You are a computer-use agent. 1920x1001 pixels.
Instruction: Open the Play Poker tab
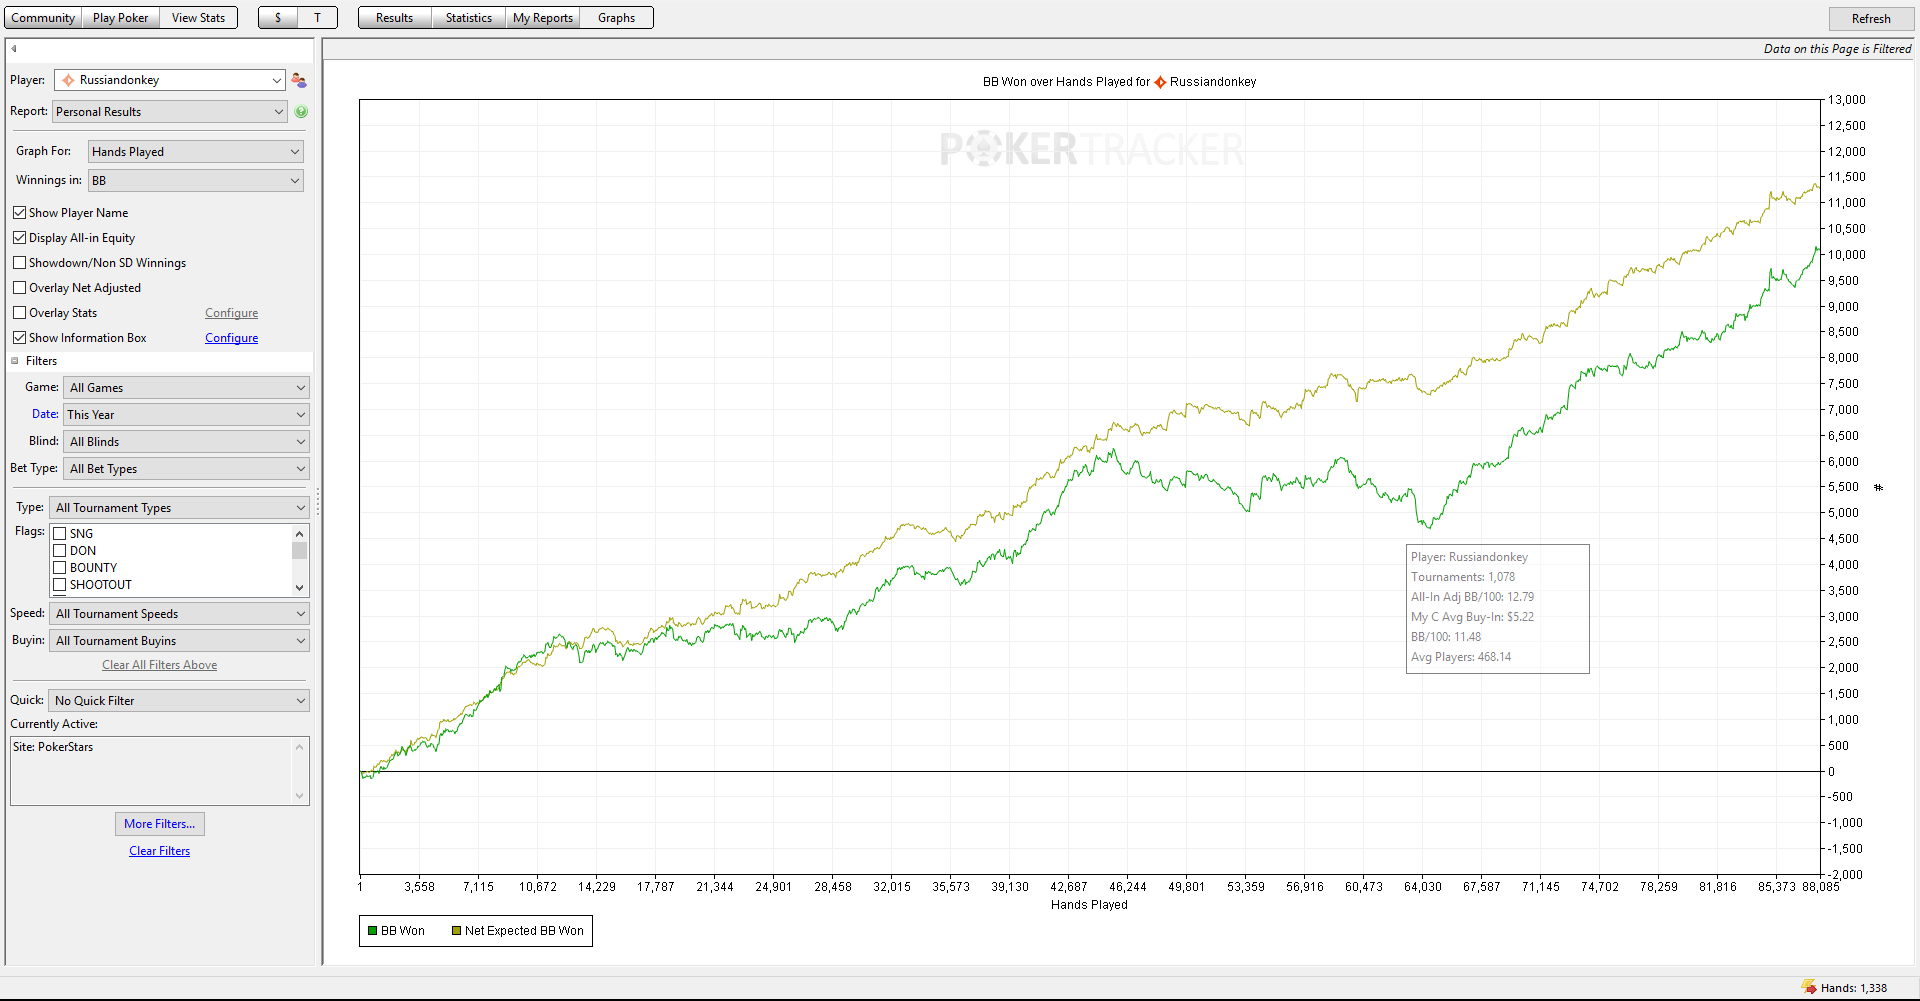click(x=121, y=18)
